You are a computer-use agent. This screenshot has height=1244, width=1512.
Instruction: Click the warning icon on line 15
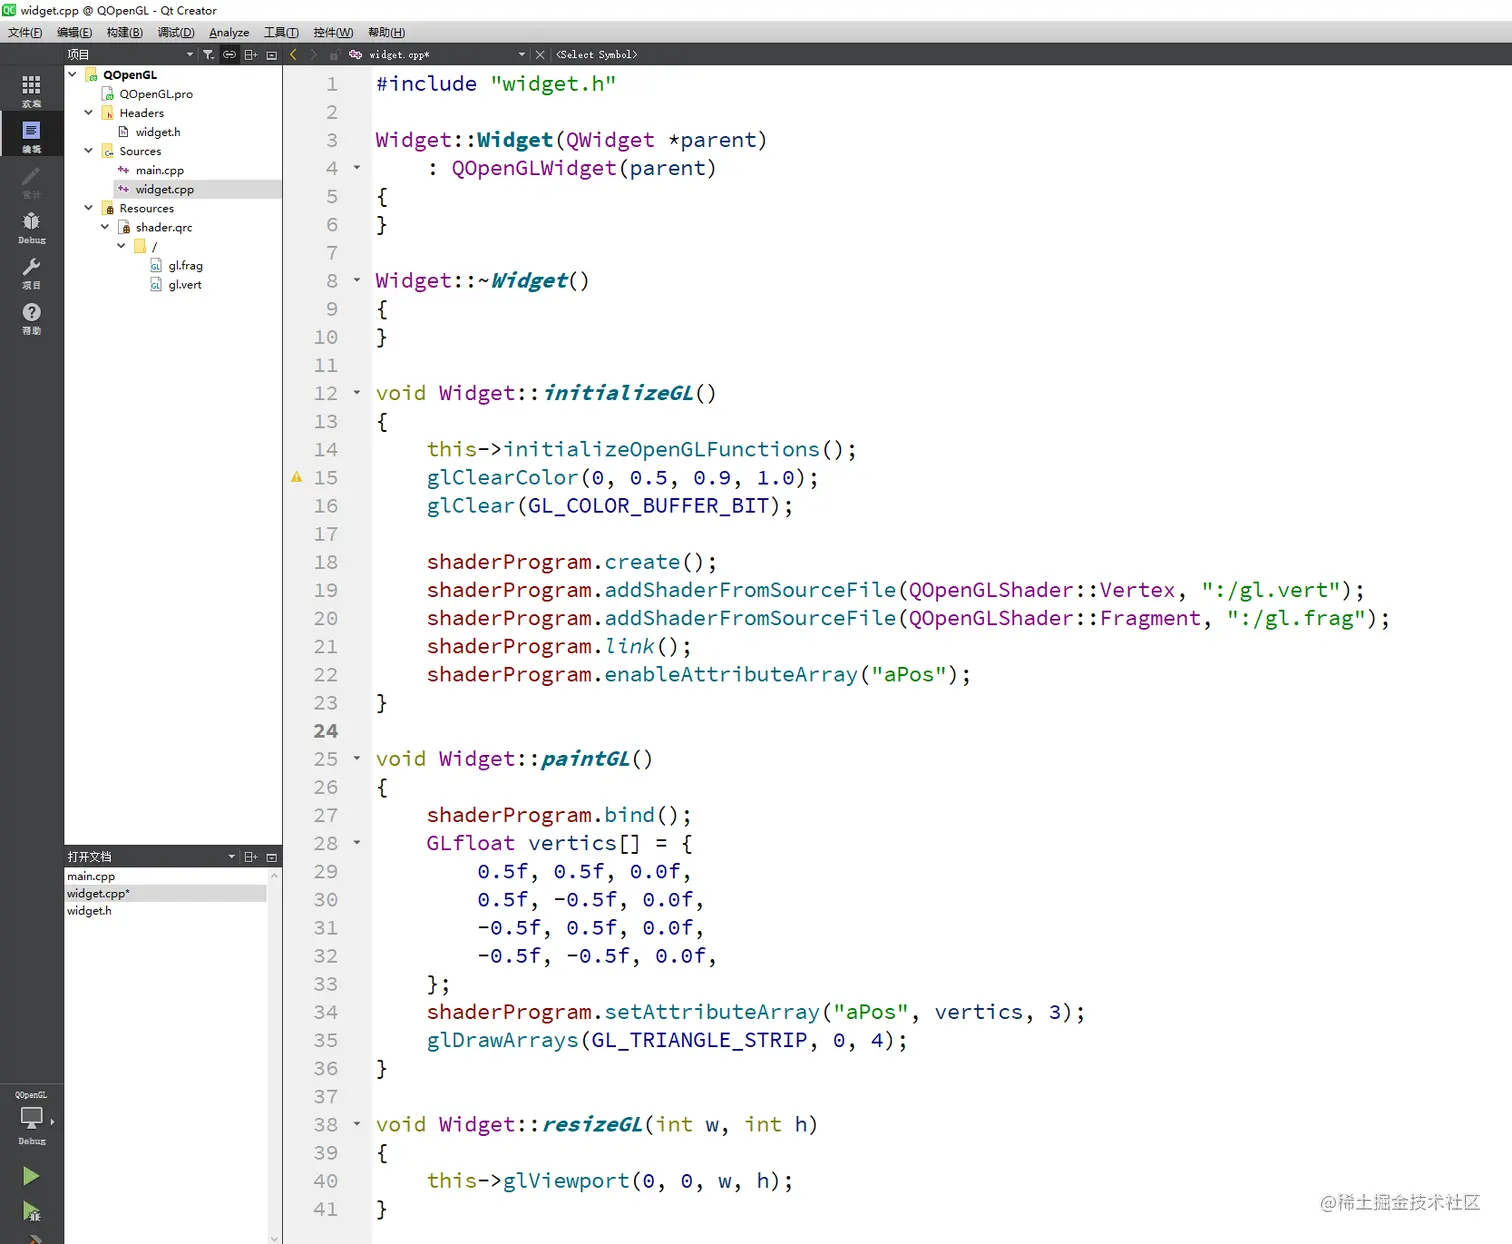click(297, 478)
